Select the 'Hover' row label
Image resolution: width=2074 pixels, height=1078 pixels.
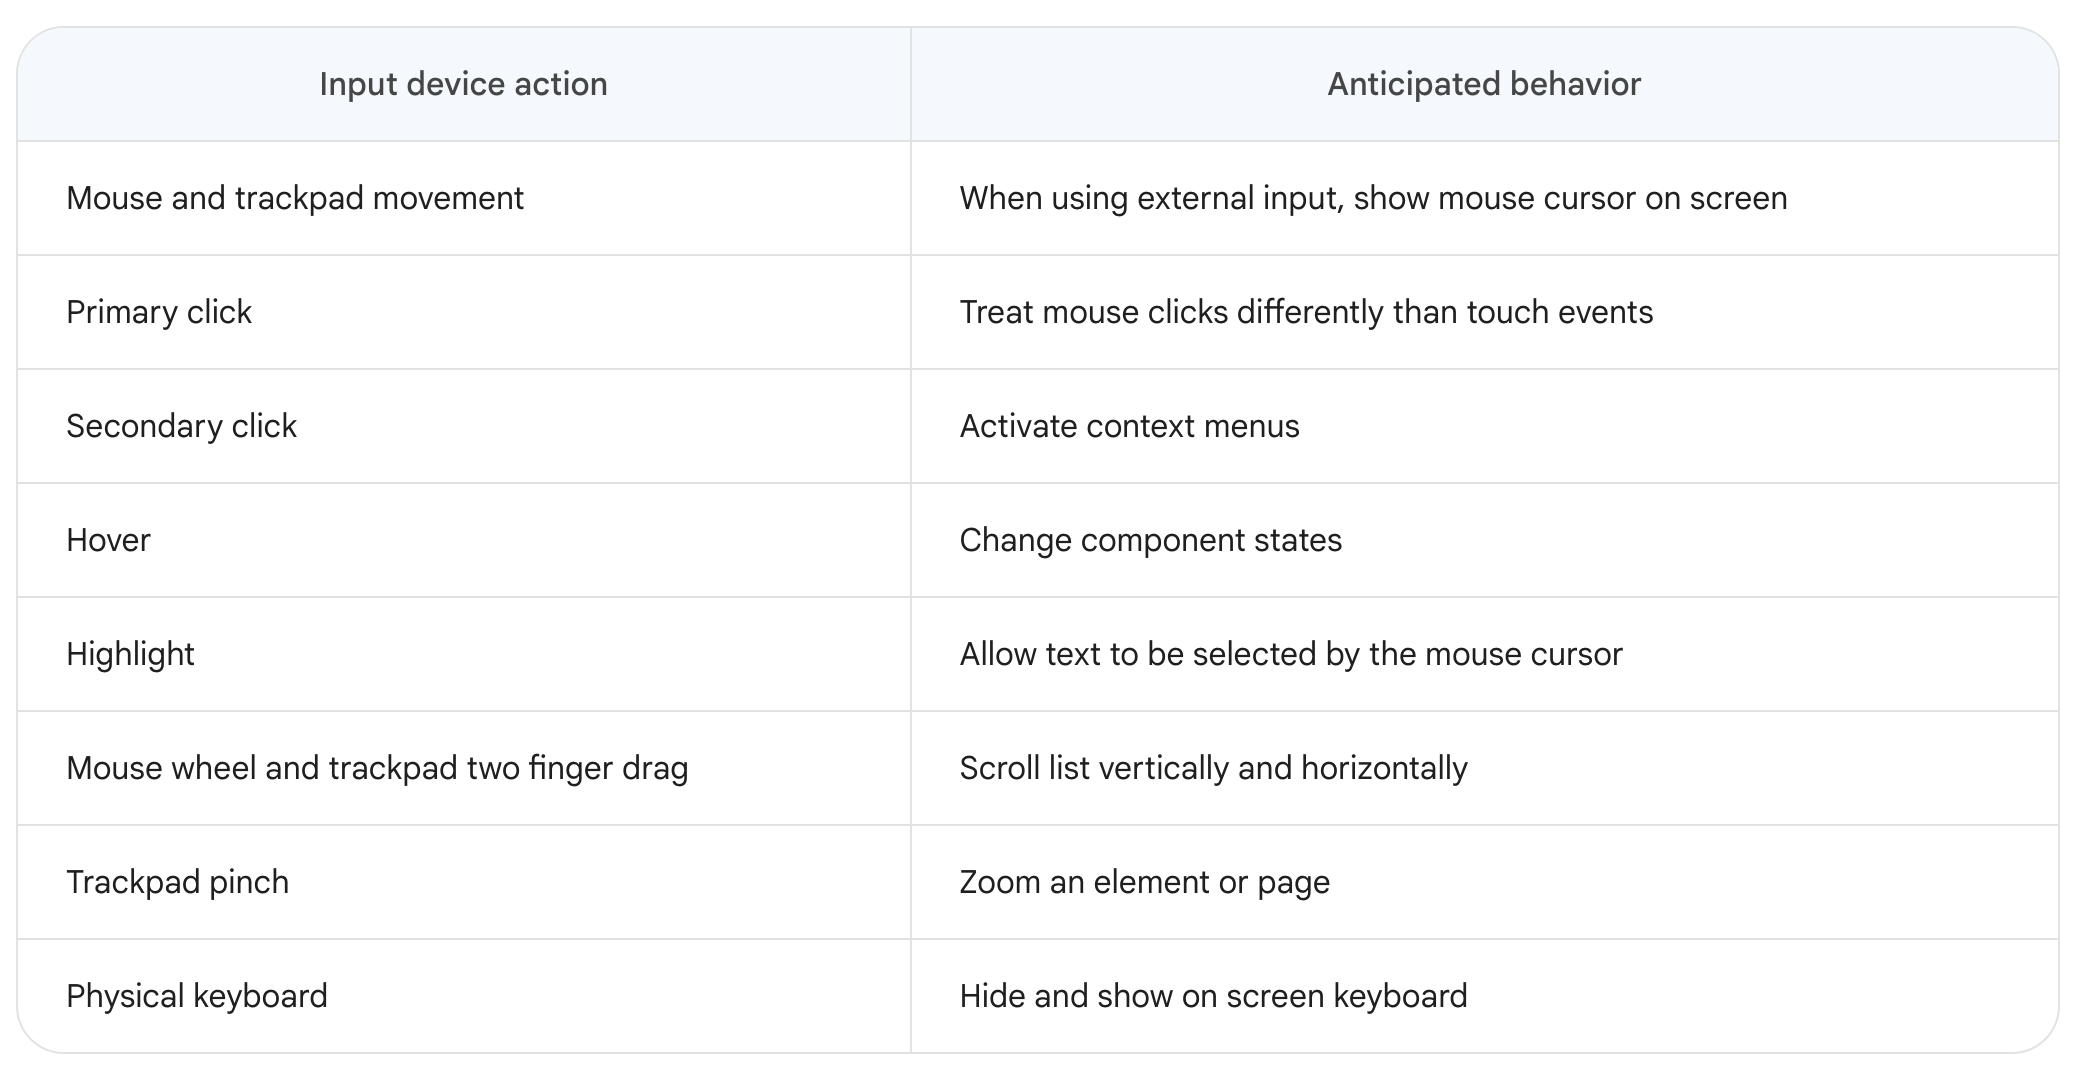[108, 540]
